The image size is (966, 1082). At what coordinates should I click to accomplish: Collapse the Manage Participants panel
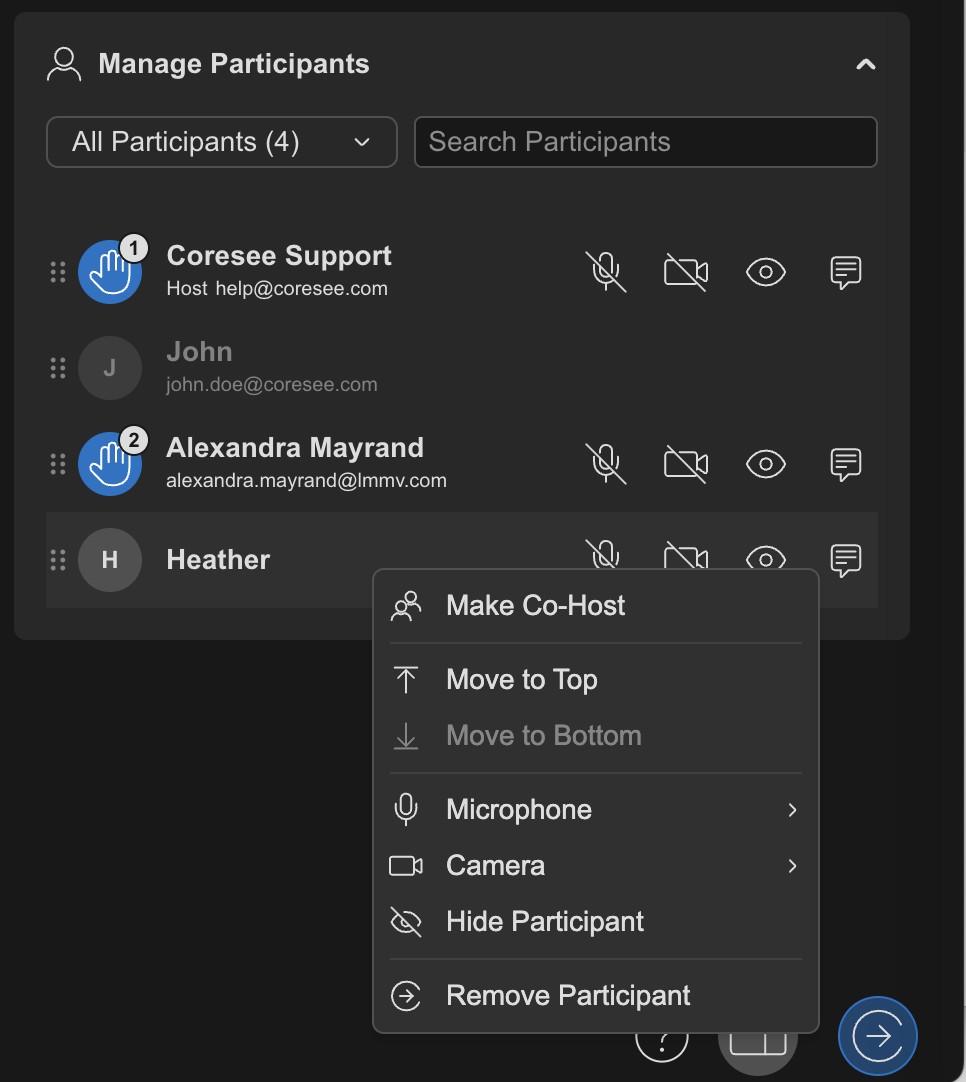(866, 64)
